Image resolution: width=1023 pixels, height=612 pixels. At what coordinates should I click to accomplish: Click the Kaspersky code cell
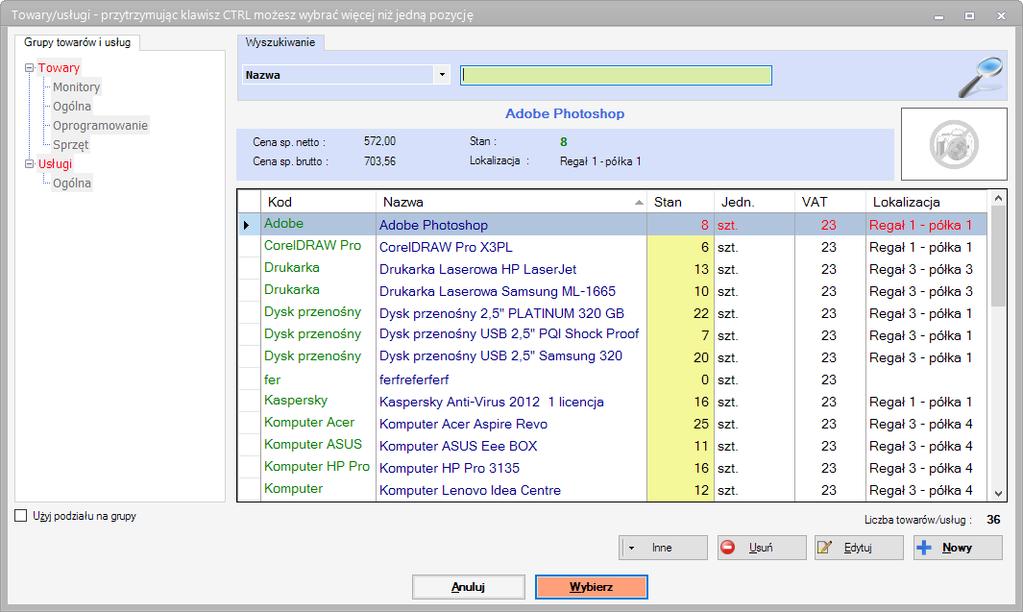[x=318, y=401]
